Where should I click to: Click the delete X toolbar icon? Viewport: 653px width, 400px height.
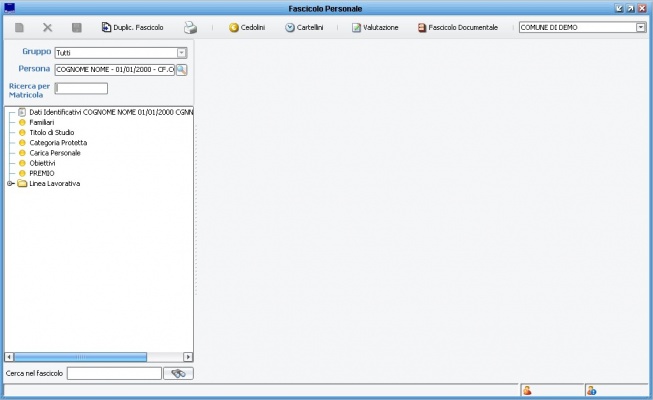47,28
